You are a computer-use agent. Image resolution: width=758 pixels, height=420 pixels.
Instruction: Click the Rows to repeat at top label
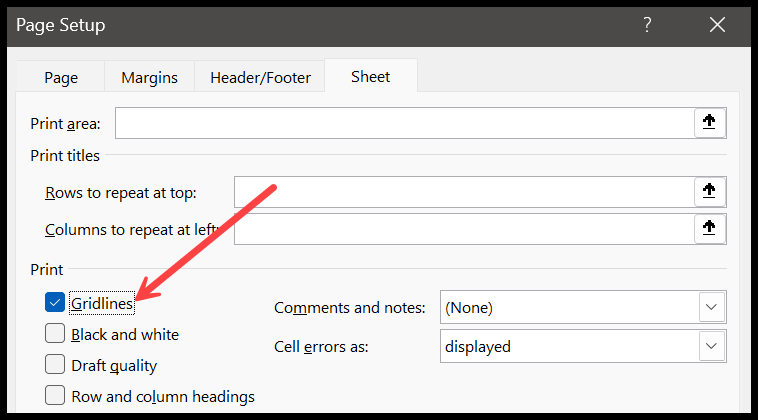[121, 193]
